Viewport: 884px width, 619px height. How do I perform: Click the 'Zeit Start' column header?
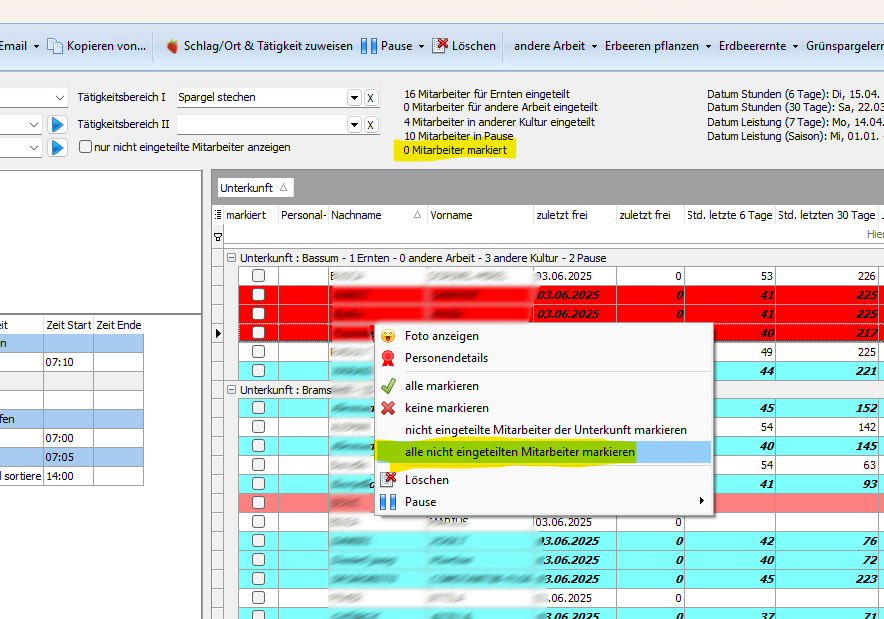tap(68, 325)
